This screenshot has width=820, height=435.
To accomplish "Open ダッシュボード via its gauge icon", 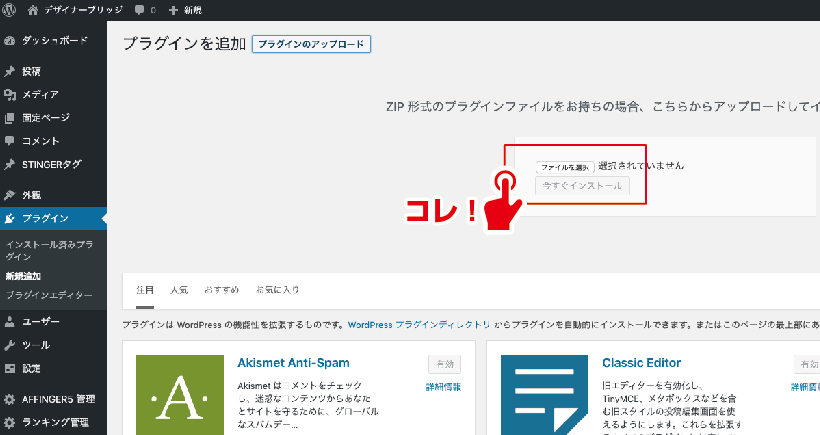I will 10,42.
